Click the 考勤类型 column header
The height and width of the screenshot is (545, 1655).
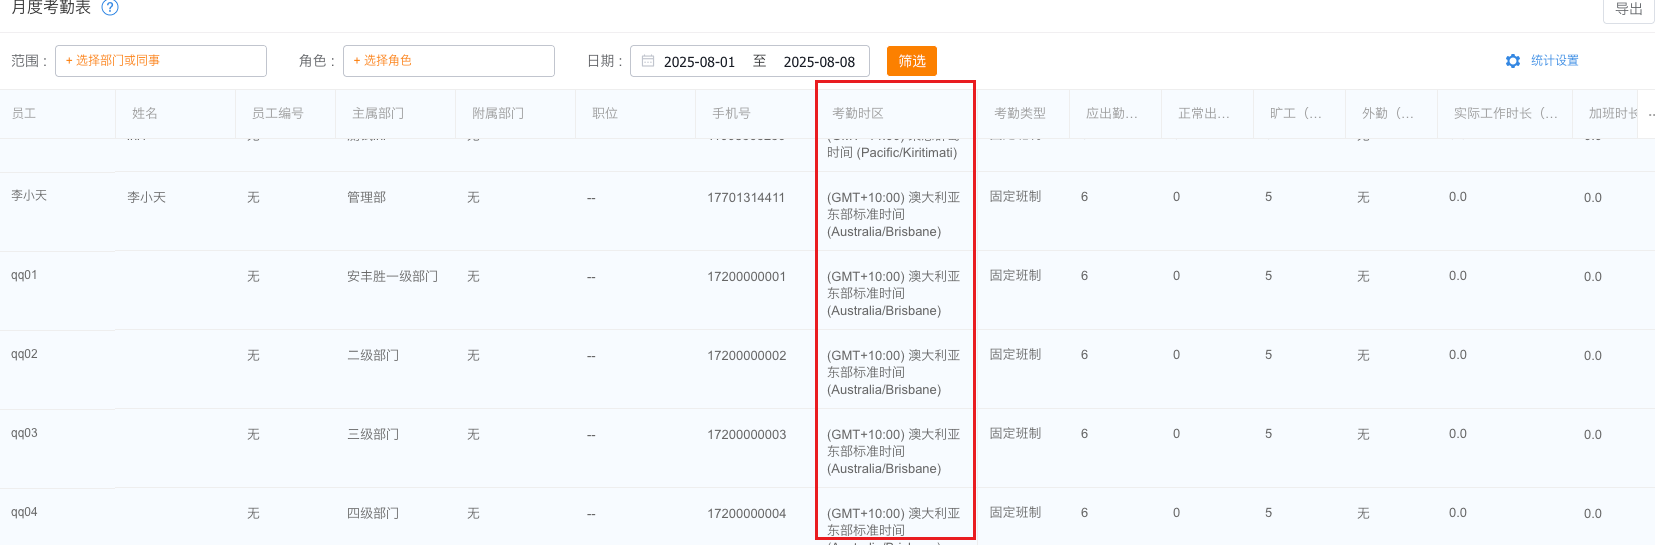(x=1019, y=114)
